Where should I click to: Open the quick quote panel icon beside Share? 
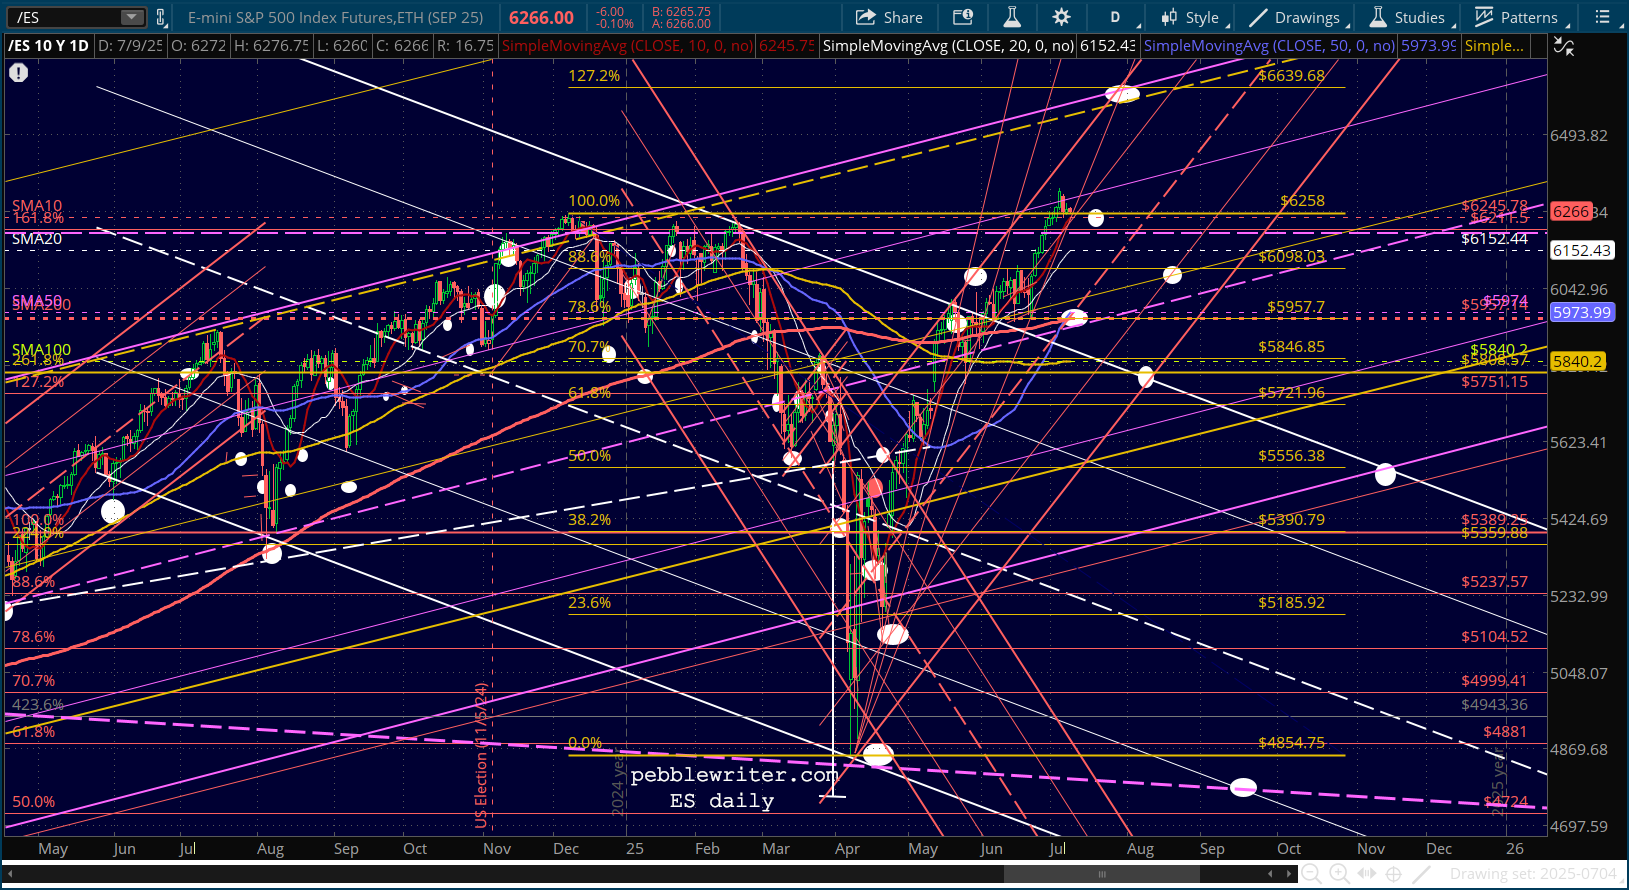tap(962, 17)
